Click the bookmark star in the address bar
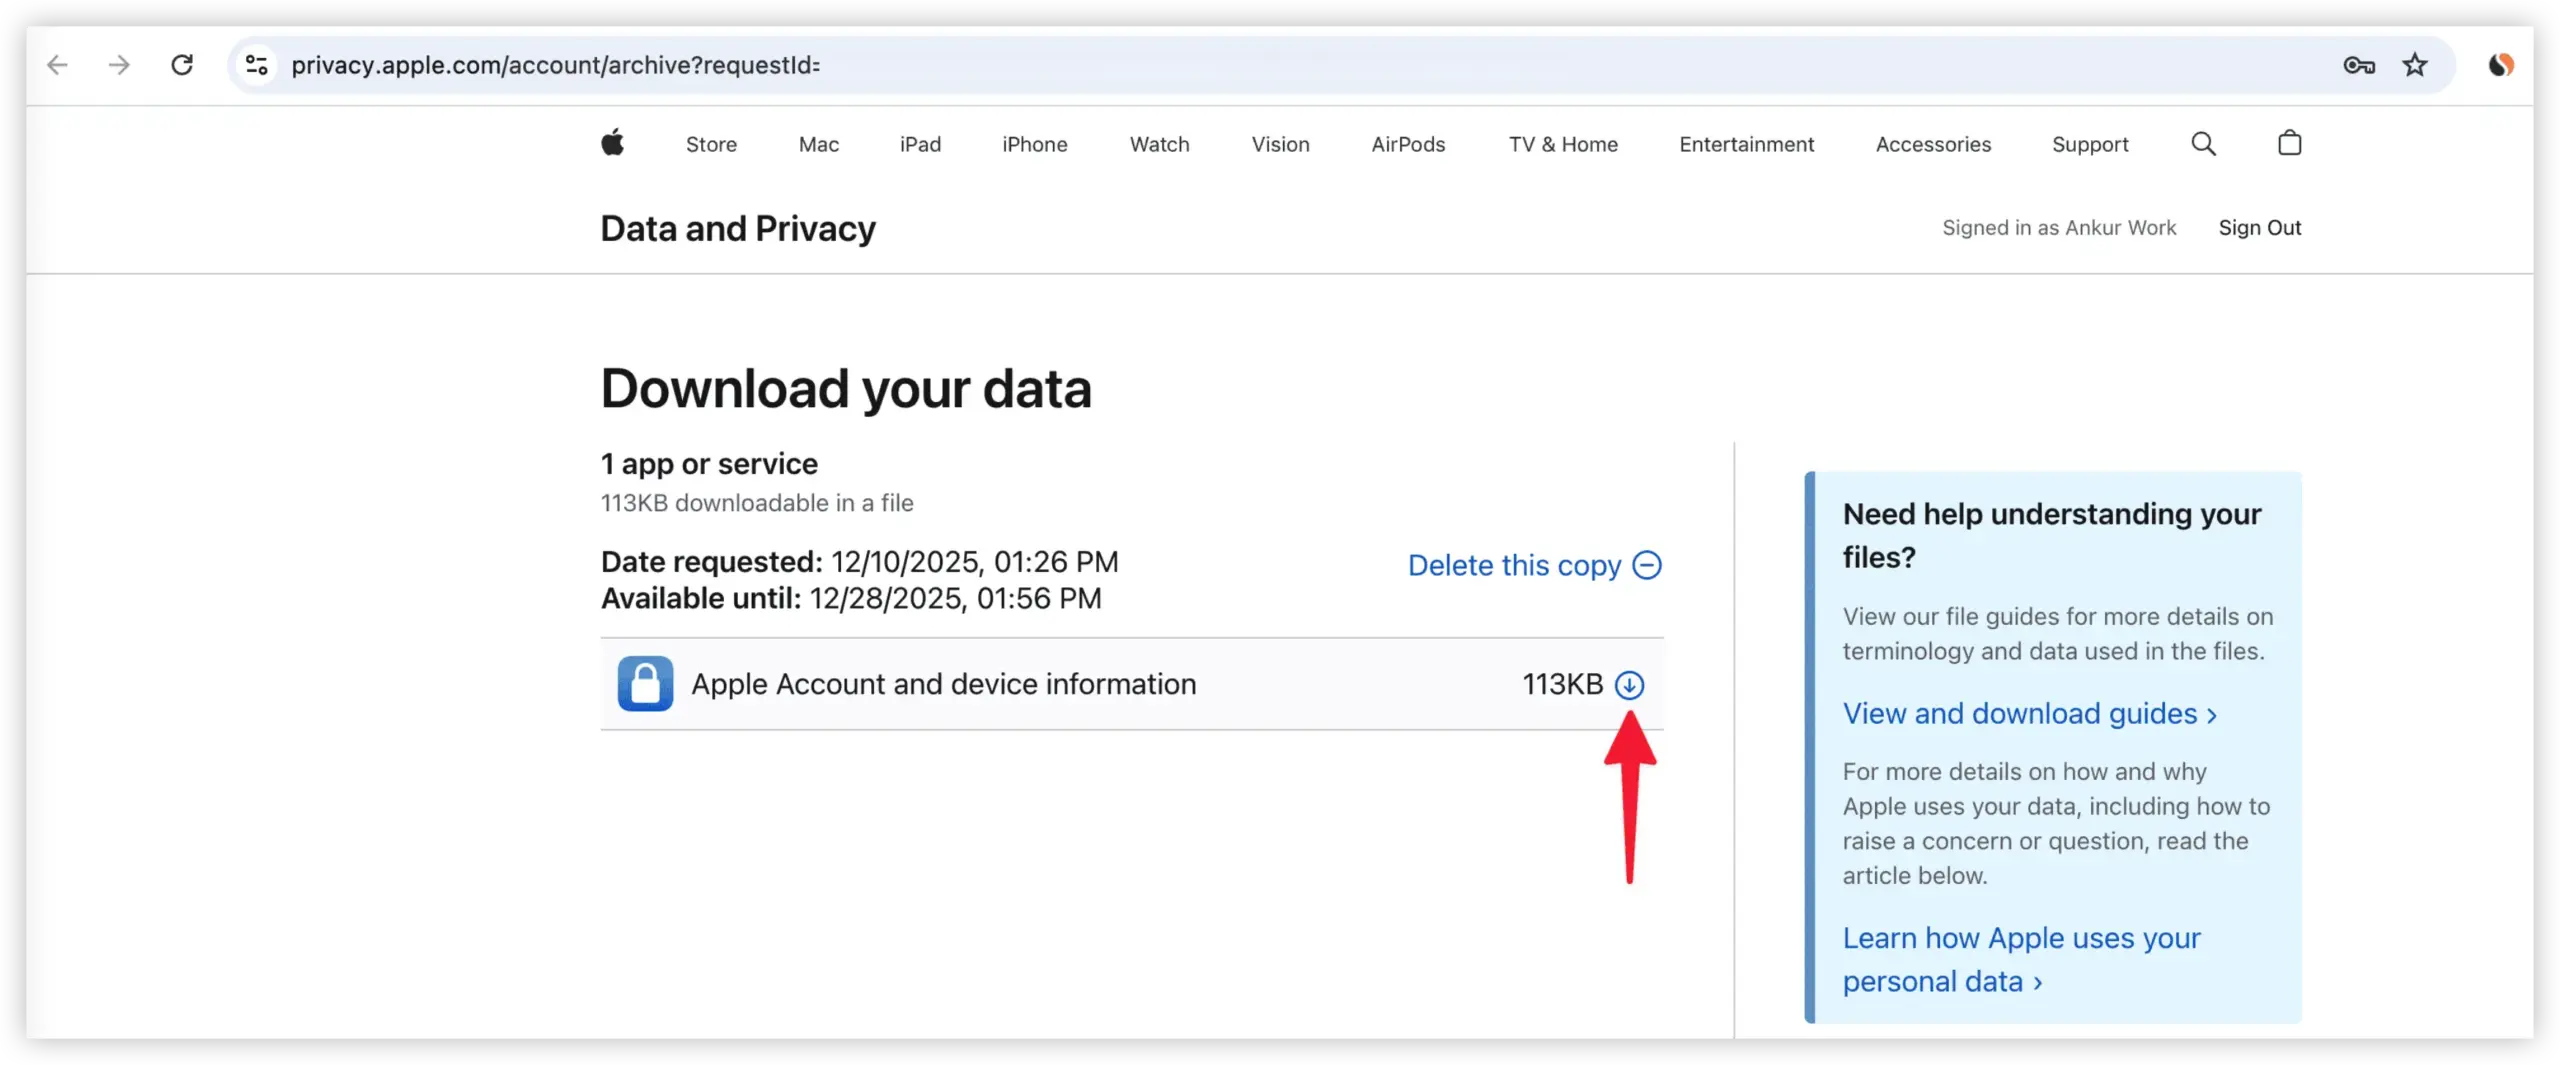 coord(2415,65)
